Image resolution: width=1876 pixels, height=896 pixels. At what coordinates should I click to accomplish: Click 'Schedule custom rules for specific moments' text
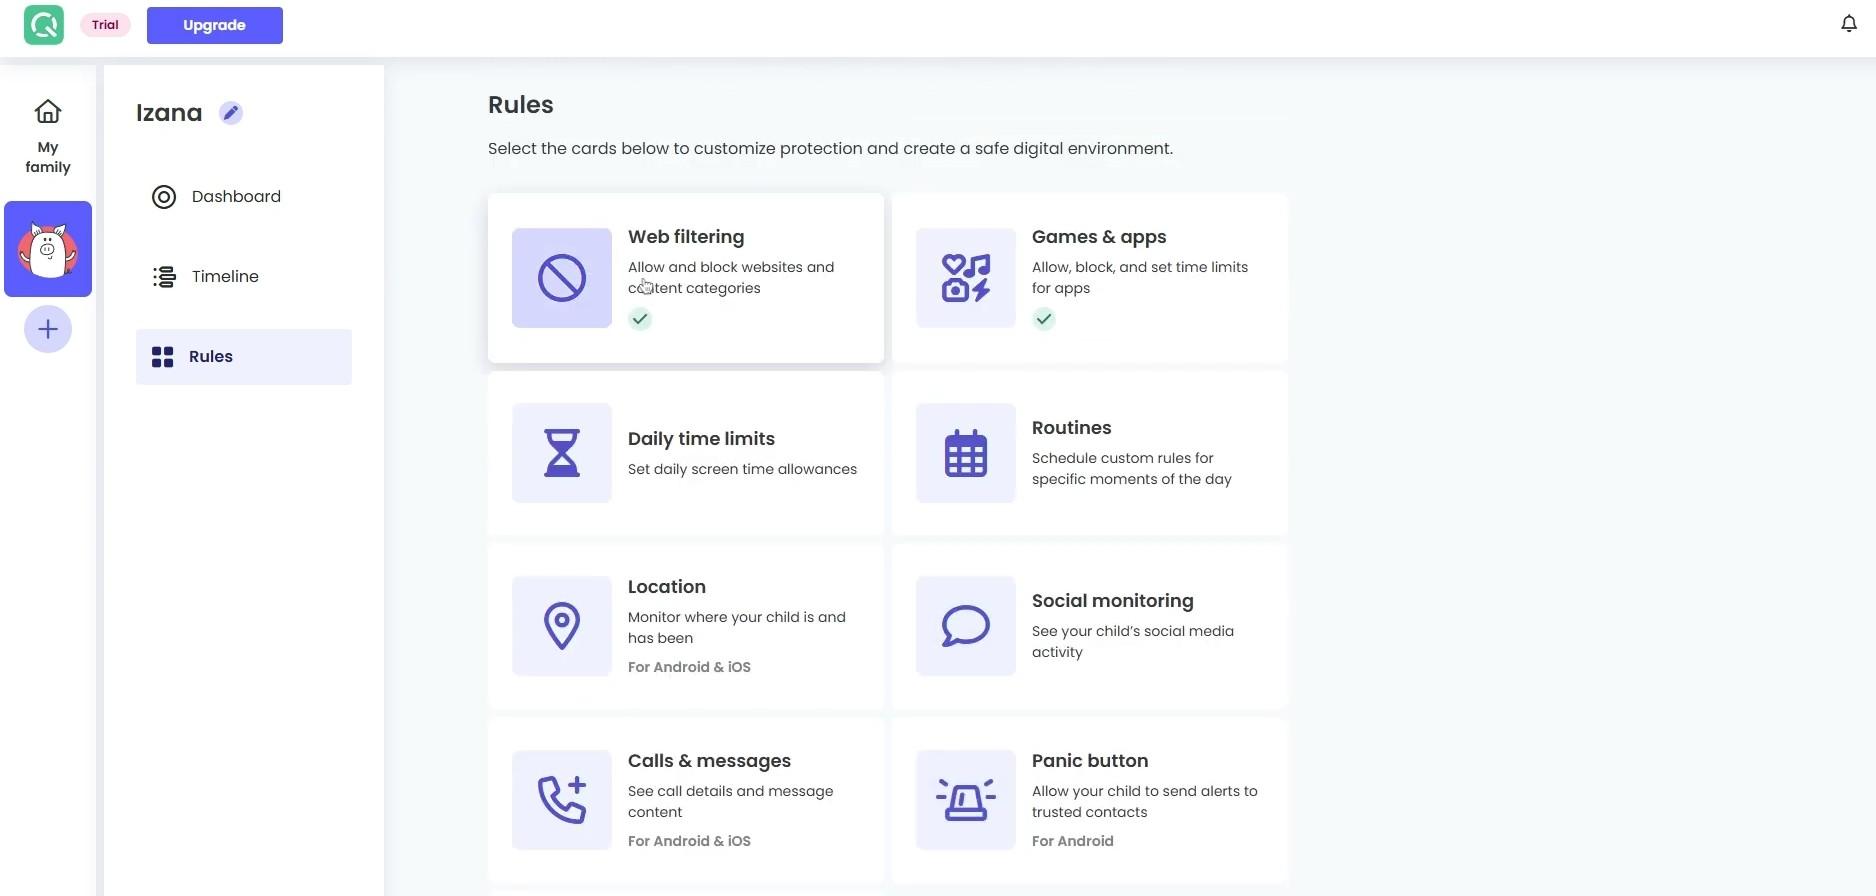[x=1132, y=468]
